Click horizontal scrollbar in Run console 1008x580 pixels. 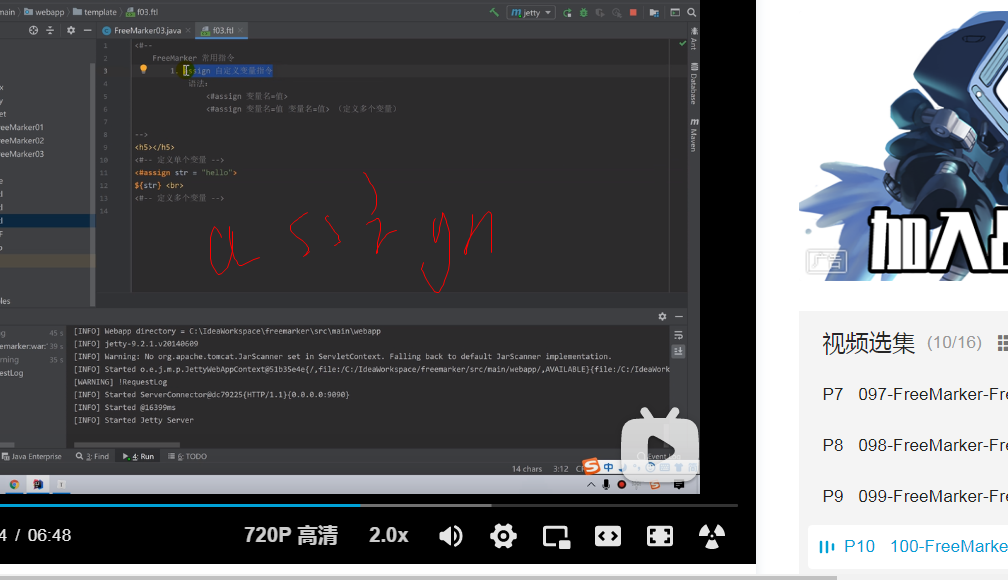(x=127, y=444)
